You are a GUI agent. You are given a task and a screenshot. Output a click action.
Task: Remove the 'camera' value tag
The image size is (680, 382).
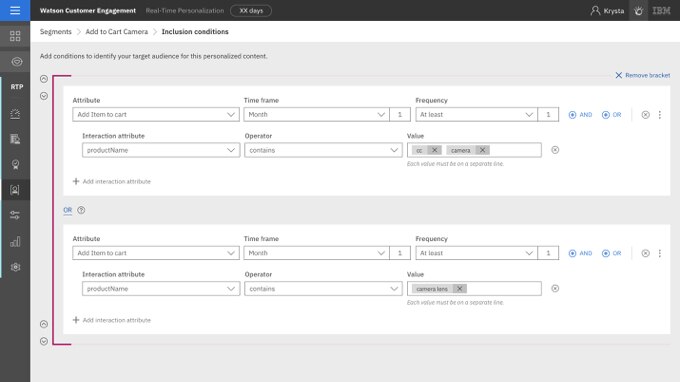pyautogui.click(x=482, y=150)
